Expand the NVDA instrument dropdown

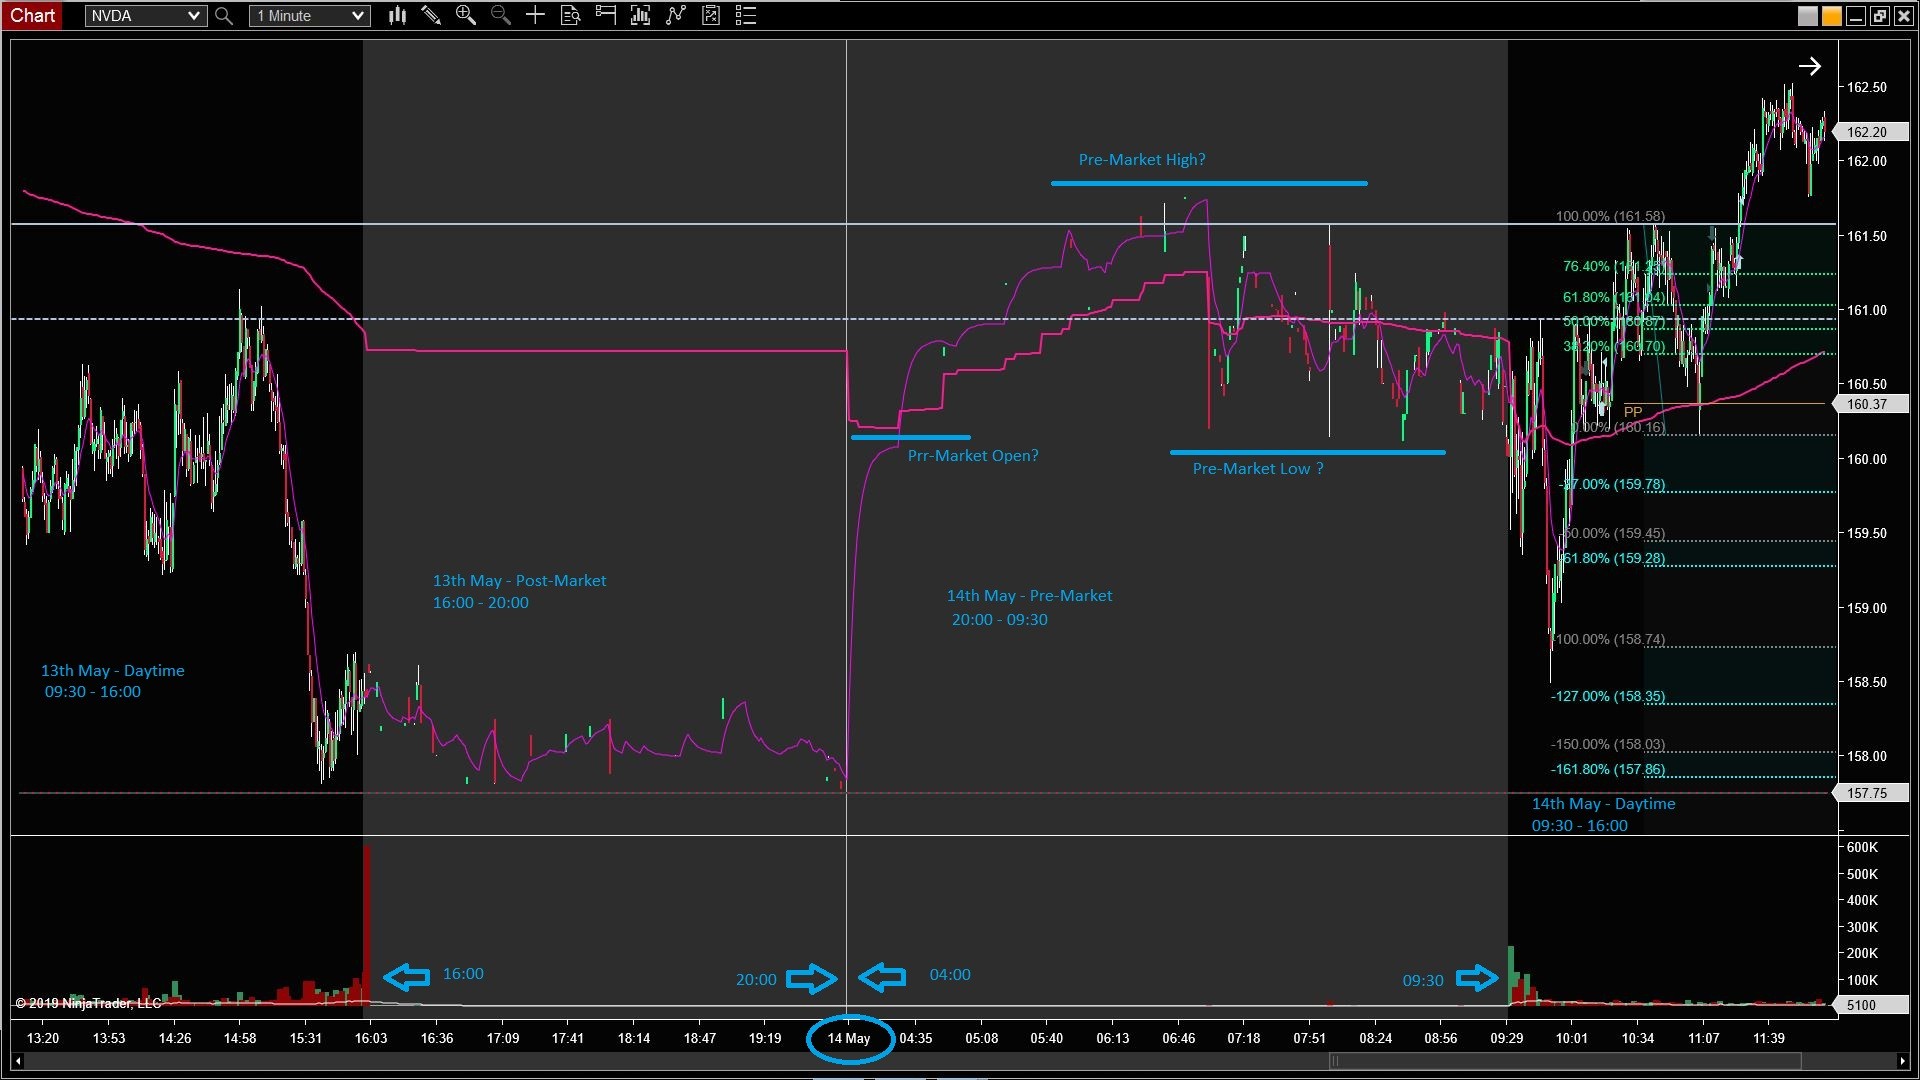point(194,16)
